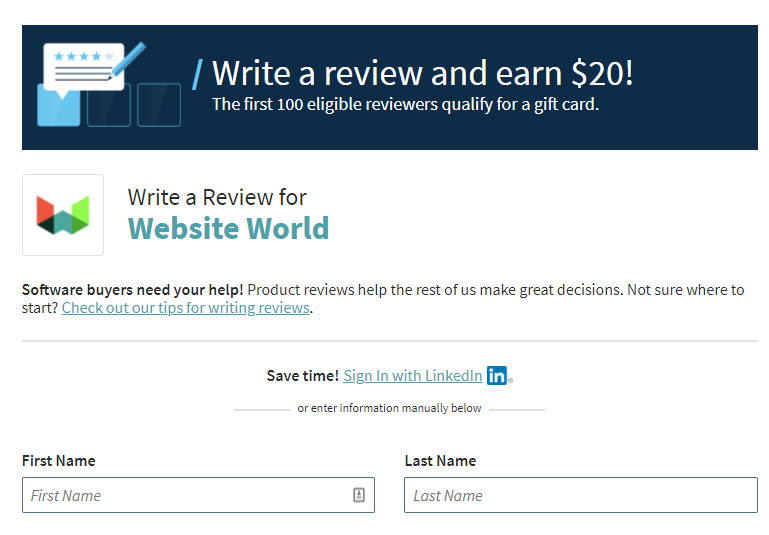Image resolution: width=769 pixels, height=535 pixels.
Task: Focus the First Name text field
Action: coord(198,495)
